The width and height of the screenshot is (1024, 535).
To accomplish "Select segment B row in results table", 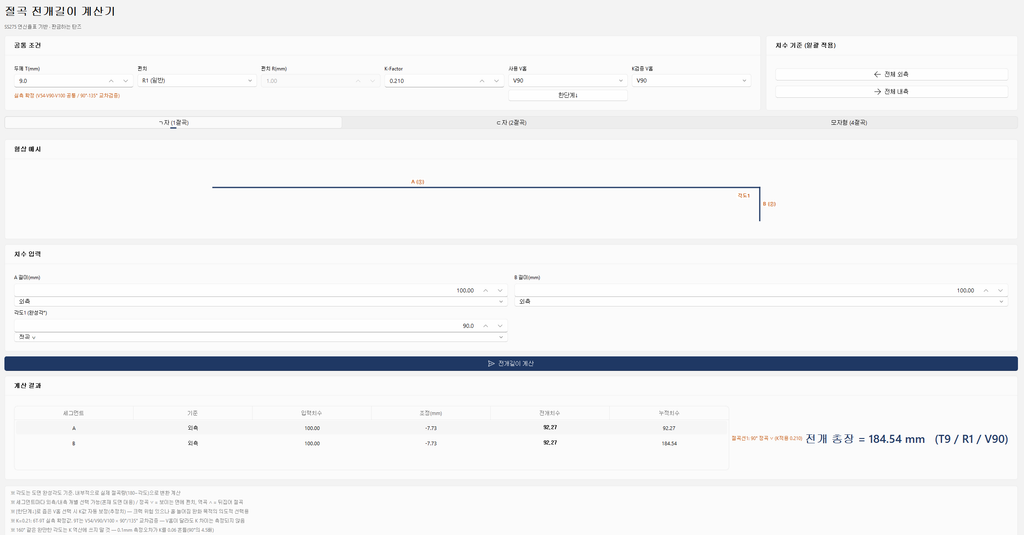I will point(371,444).
